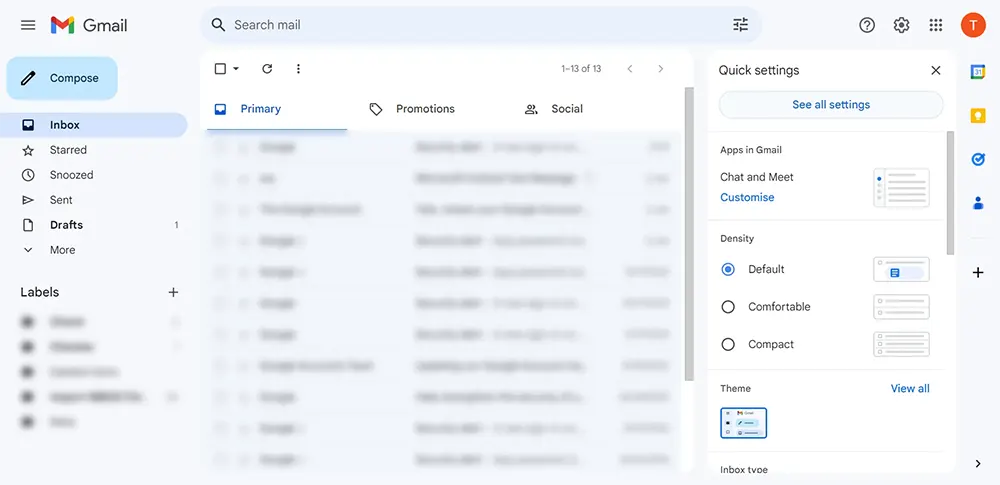Get add-ons plus icon
The height and width of the screenshot is (485, 1000).
978,273
